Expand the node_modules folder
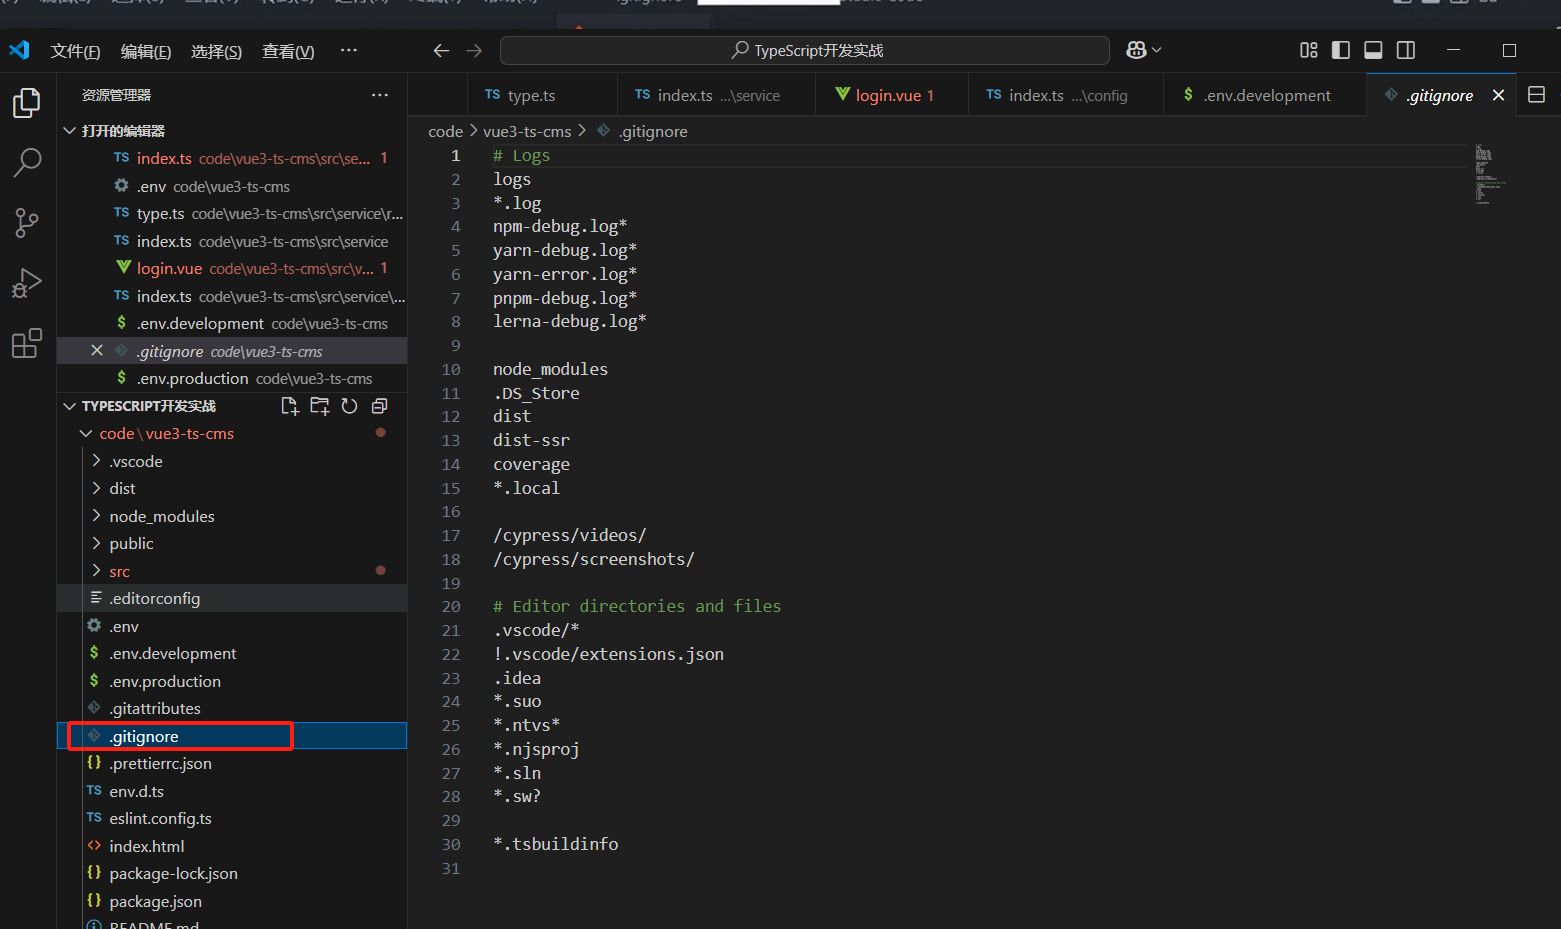Viewport: 1561px width, 929px height. pos(161,516)
